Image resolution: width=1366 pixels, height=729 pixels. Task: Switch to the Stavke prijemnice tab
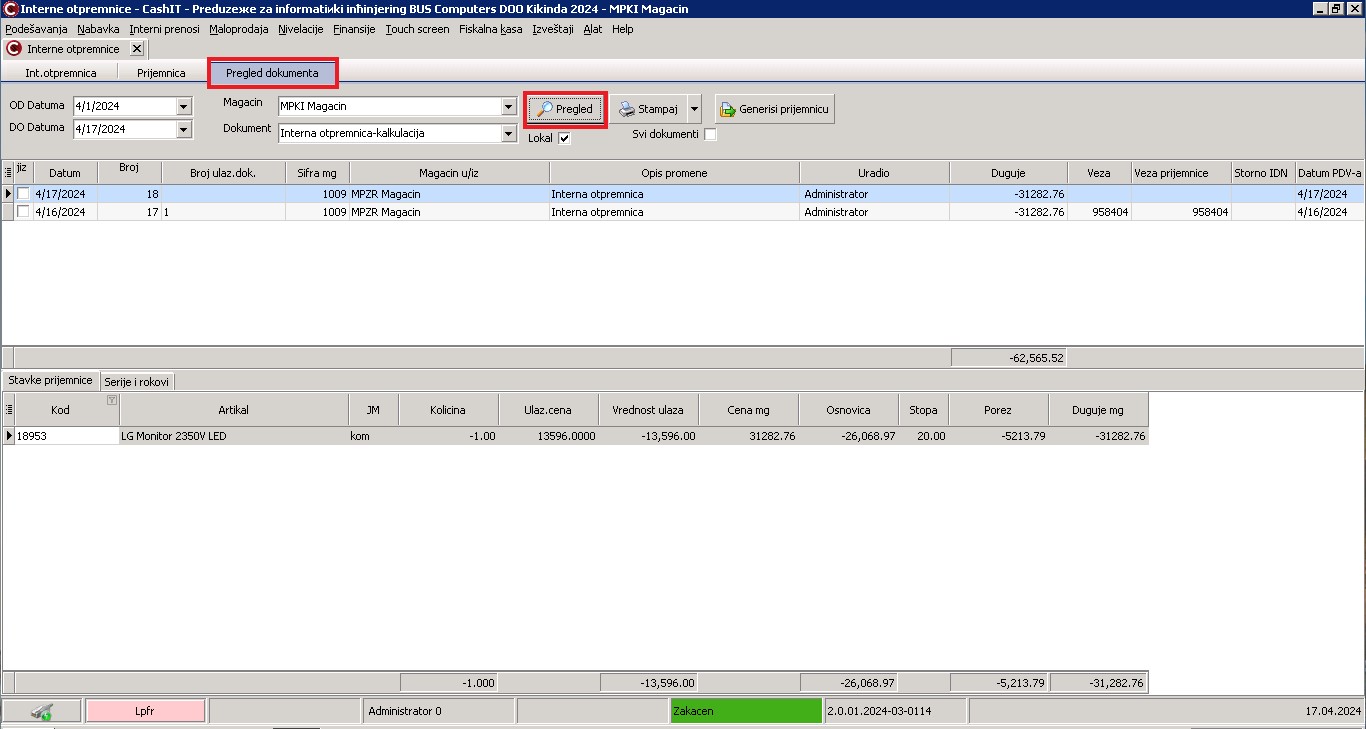tap(50, 380)
